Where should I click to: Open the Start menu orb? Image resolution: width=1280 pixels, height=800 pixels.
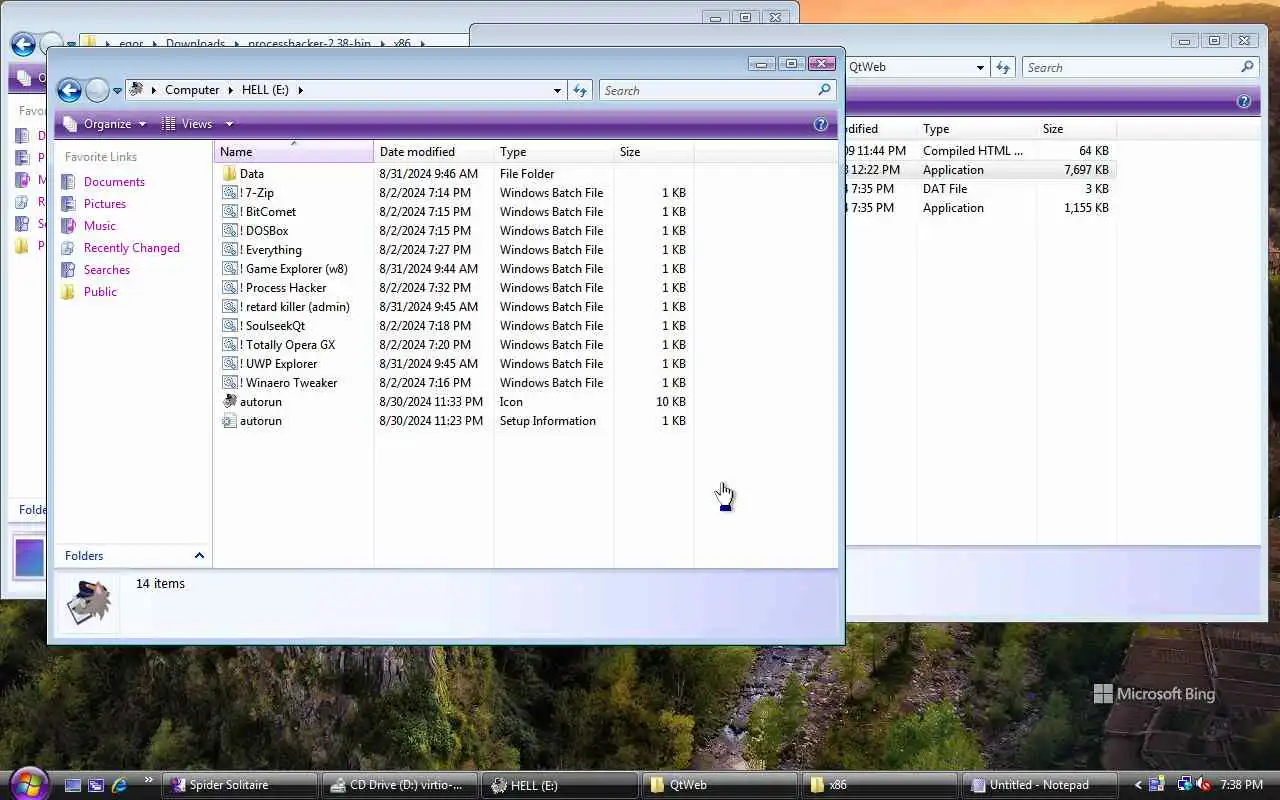[27, 782]
